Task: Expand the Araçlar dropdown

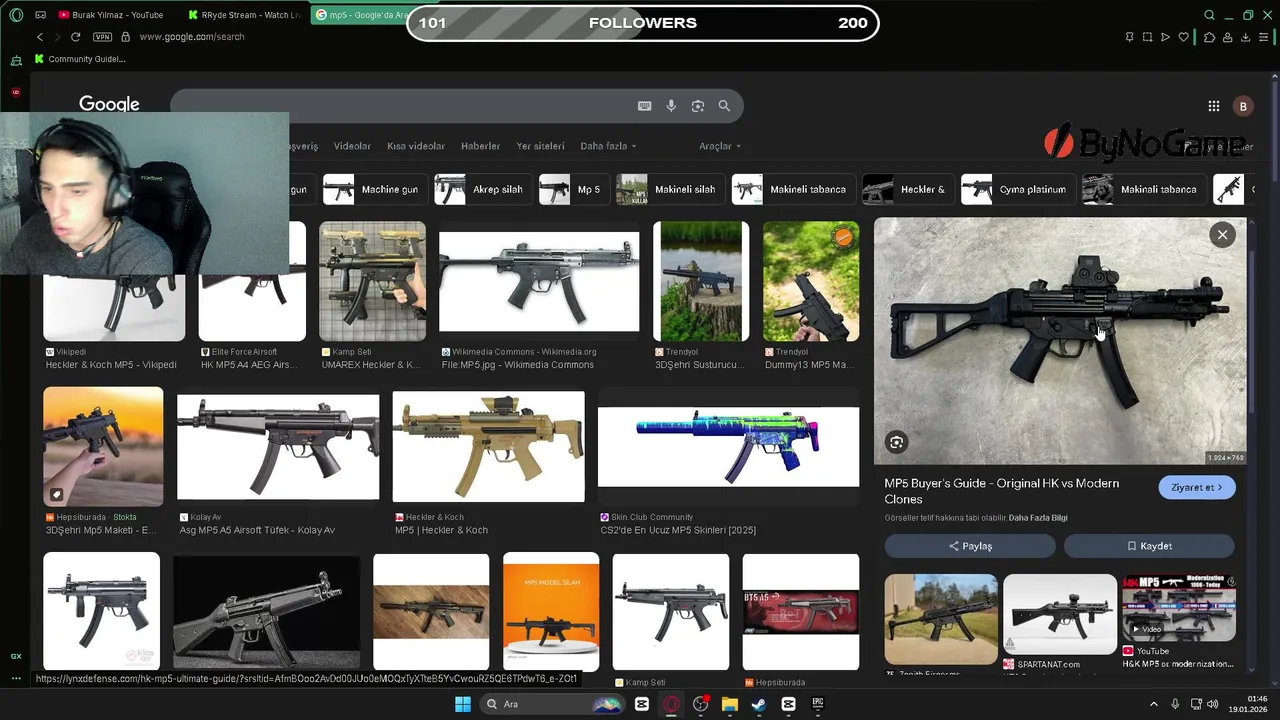Action: tap(720, 146)
